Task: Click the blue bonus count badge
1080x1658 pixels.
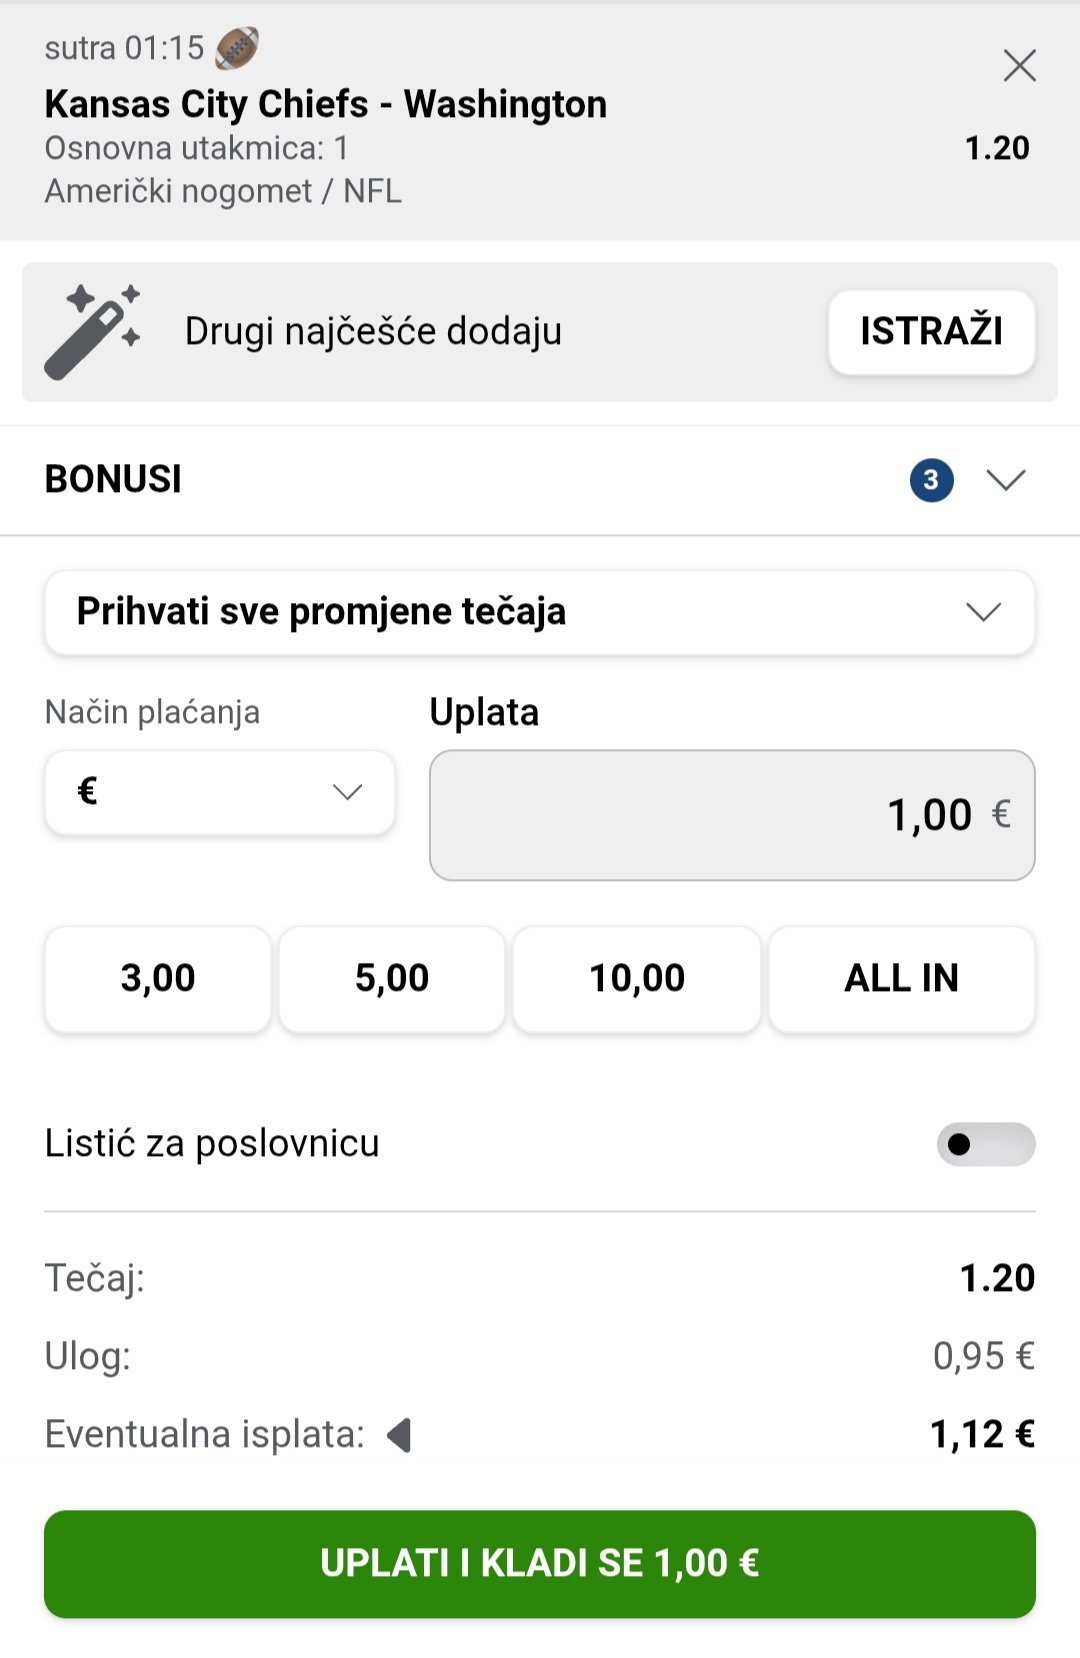Action: [x=931, y=480]
